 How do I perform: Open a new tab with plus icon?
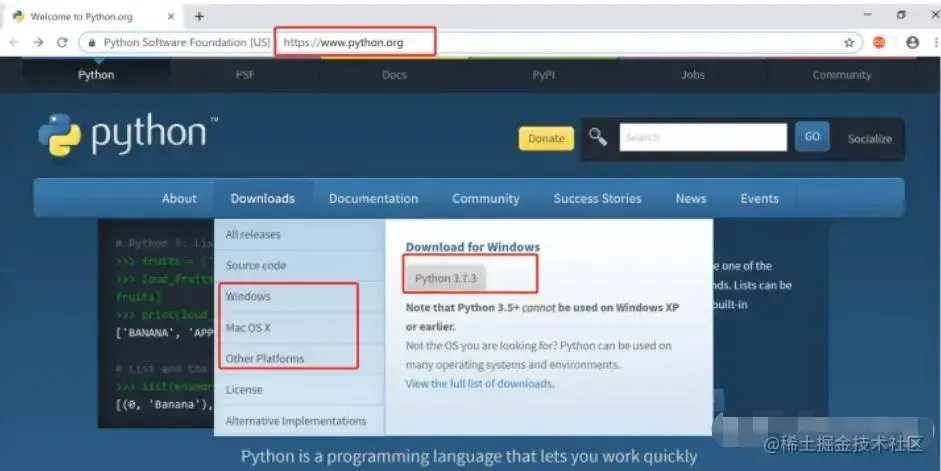tap(199, 17)
